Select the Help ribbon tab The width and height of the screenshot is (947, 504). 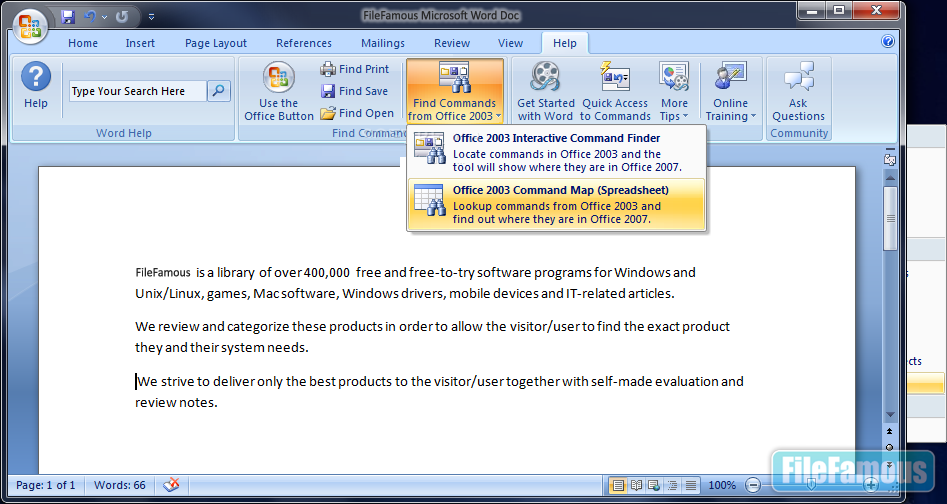(x=565, y=43)
